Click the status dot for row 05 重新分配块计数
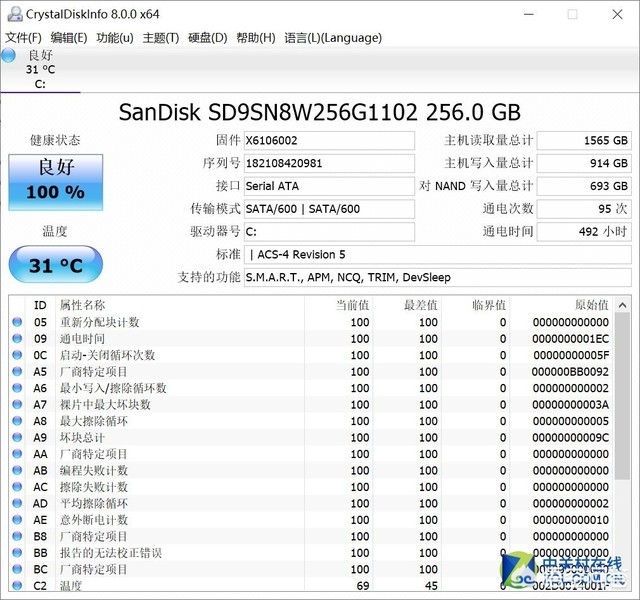The image size is (640, 600). point(17,322)
